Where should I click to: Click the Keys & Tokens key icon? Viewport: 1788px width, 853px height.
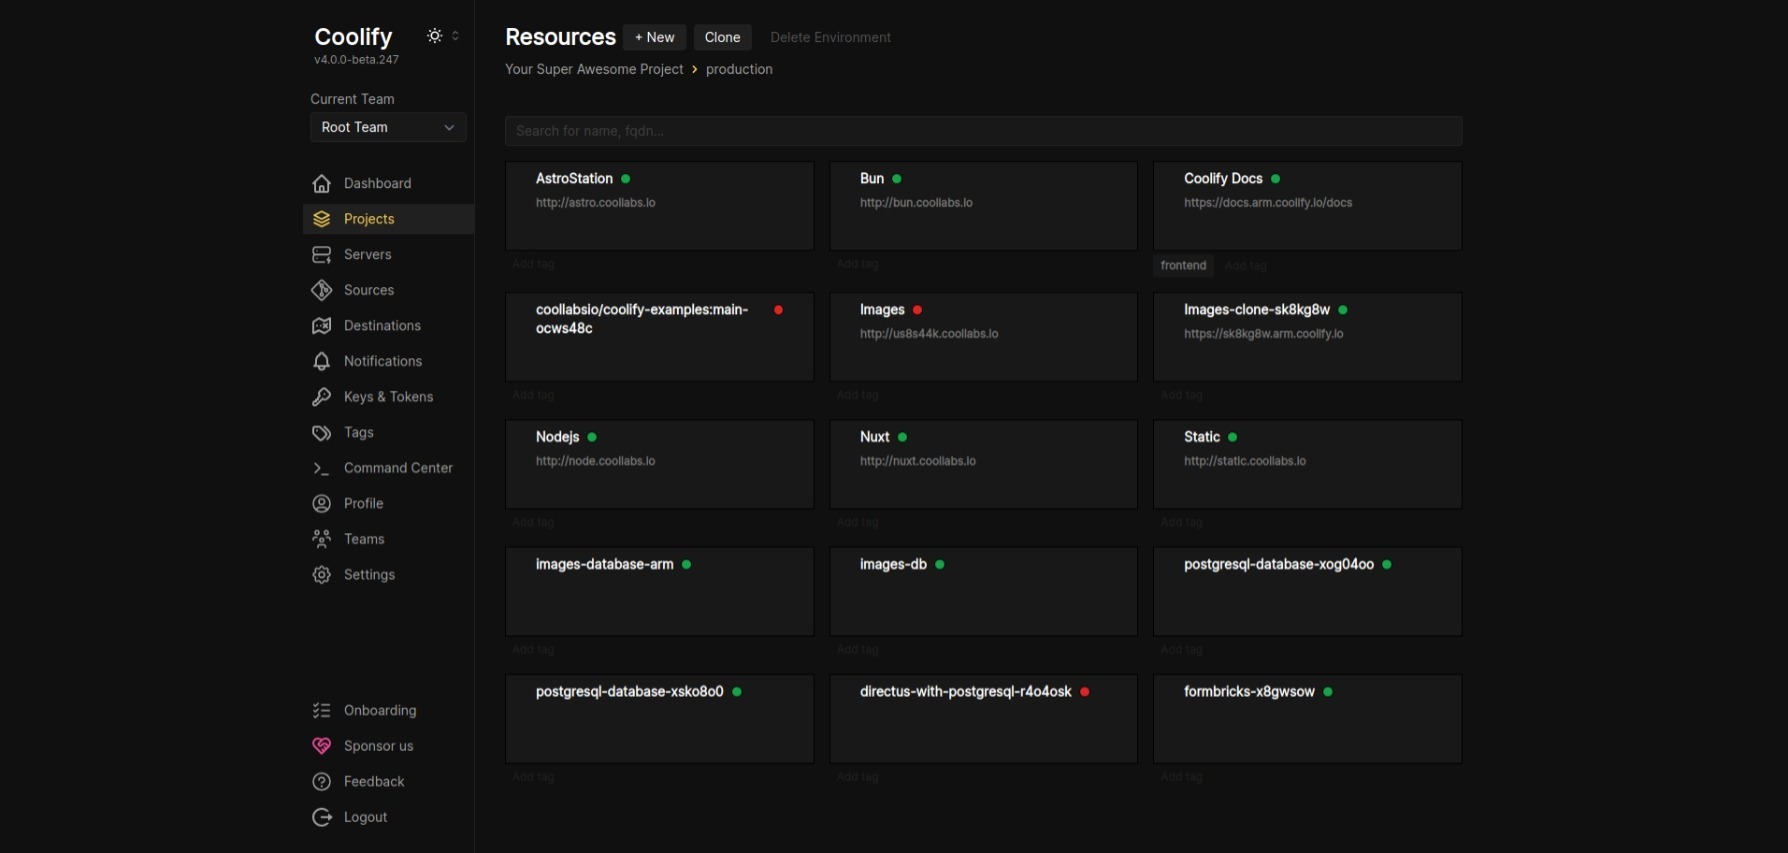coord(321,397)
